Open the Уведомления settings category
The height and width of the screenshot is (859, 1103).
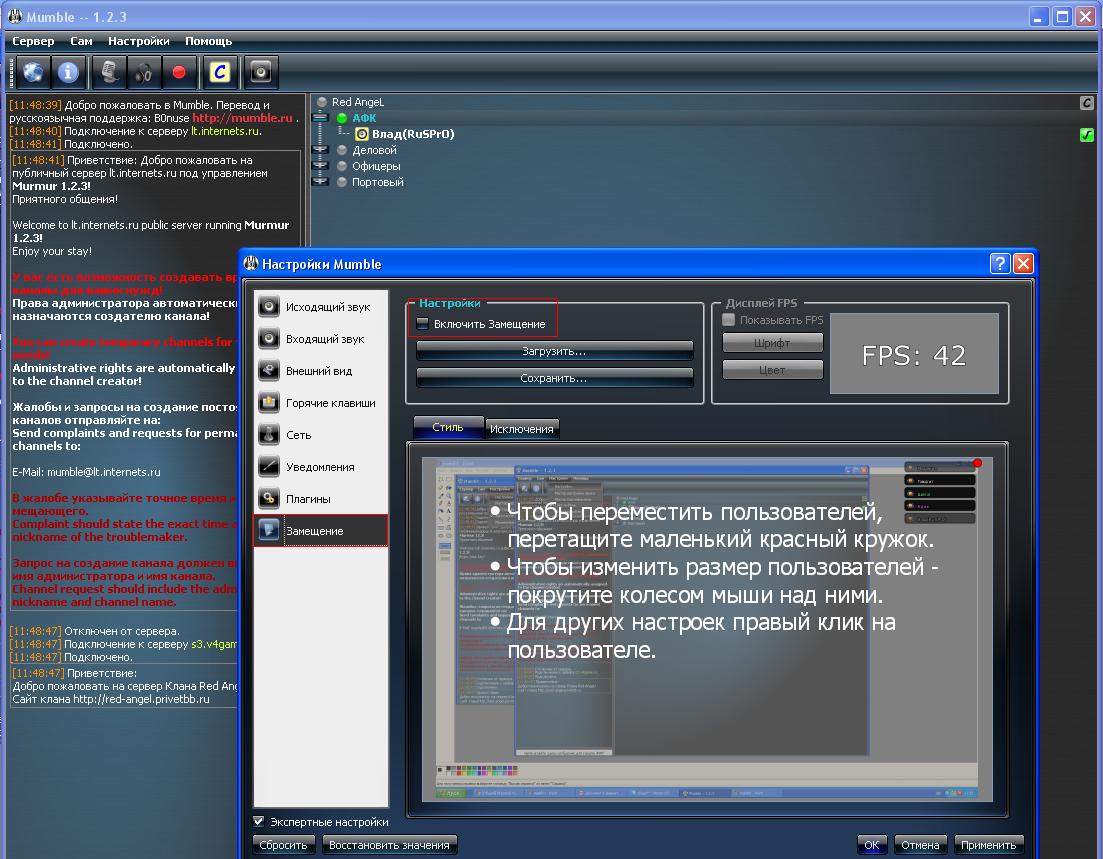[x=321, y=467]
